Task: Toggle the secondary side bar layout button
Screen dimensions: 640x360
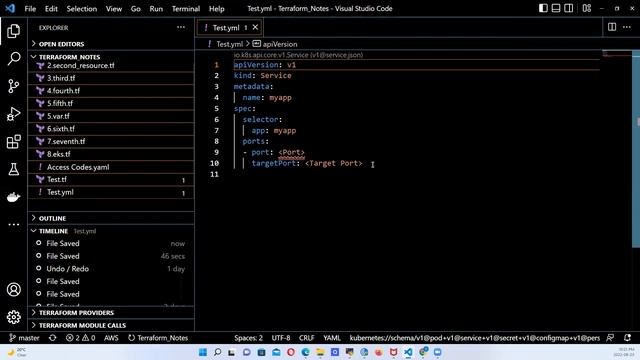Action: pos(568,8)
